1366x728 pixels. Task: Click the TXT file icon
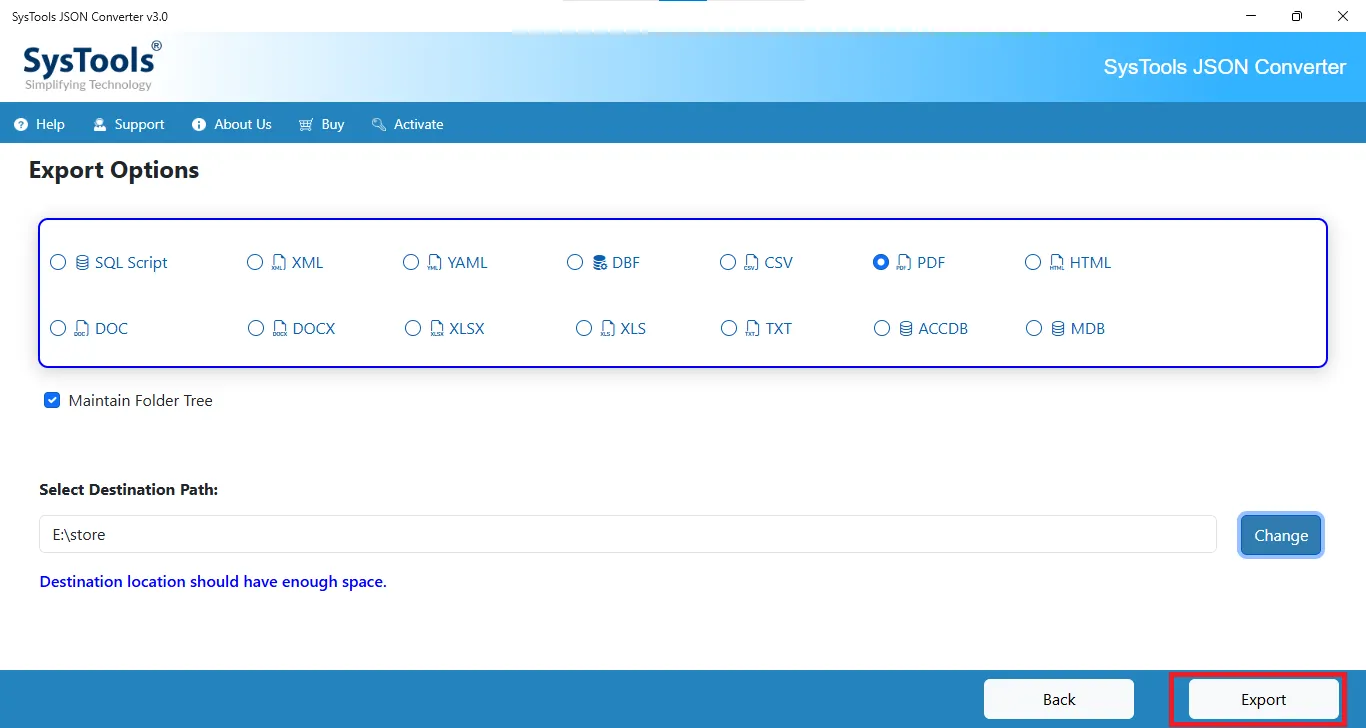coord(752,328)
